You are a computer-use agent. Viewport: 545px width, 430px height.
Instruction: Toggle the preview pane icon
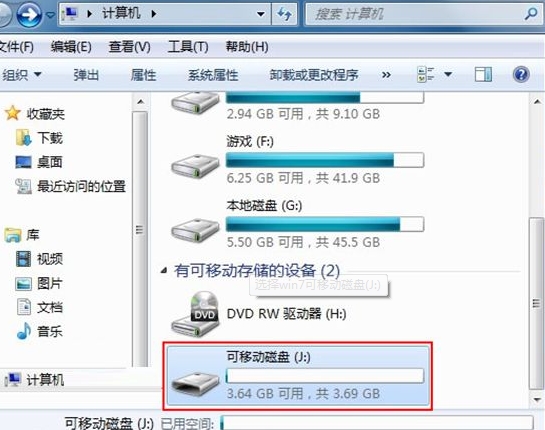tap(483, 74)
